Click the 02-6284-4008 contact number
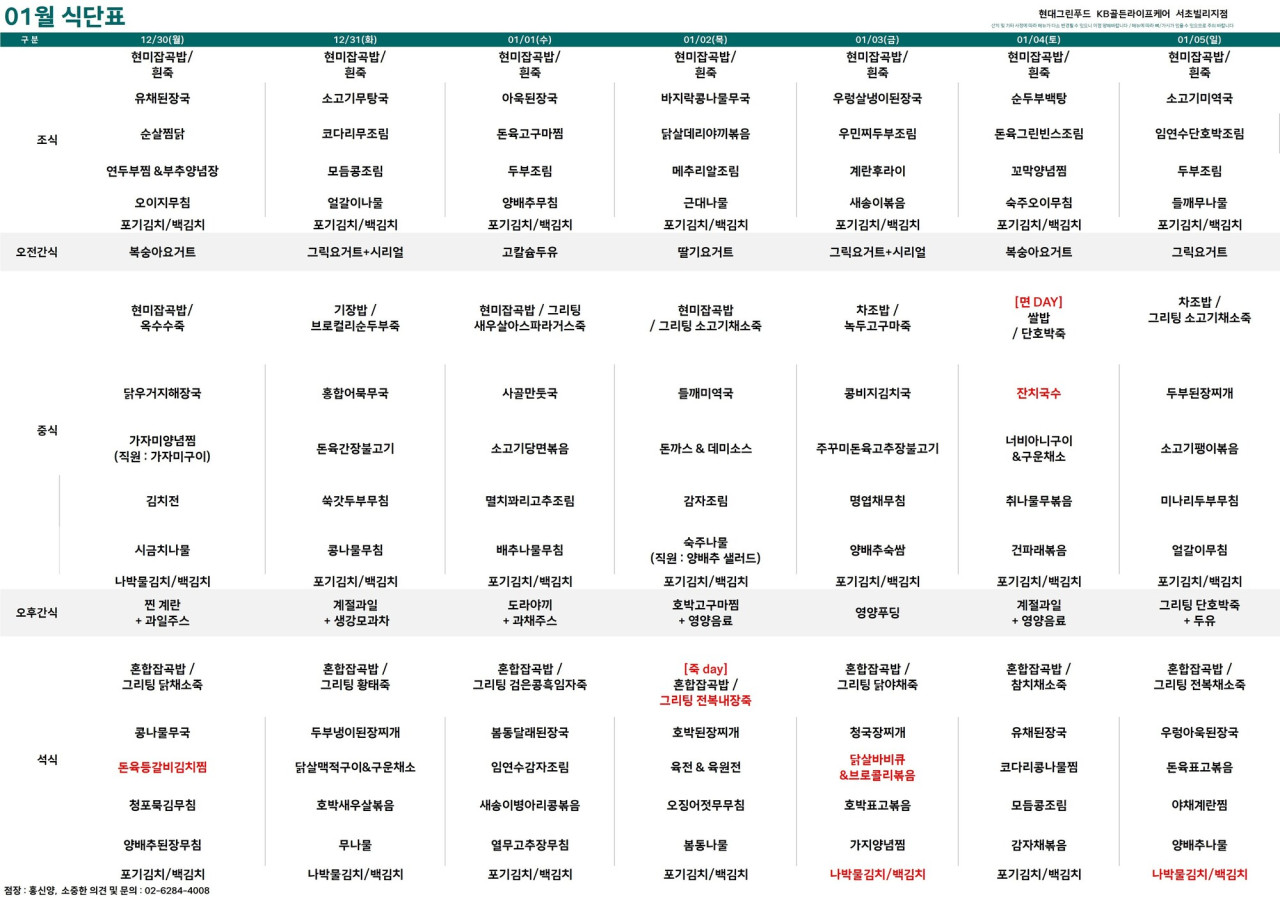Viewport: 1280px width, 898px height. (x=177, y=890)
